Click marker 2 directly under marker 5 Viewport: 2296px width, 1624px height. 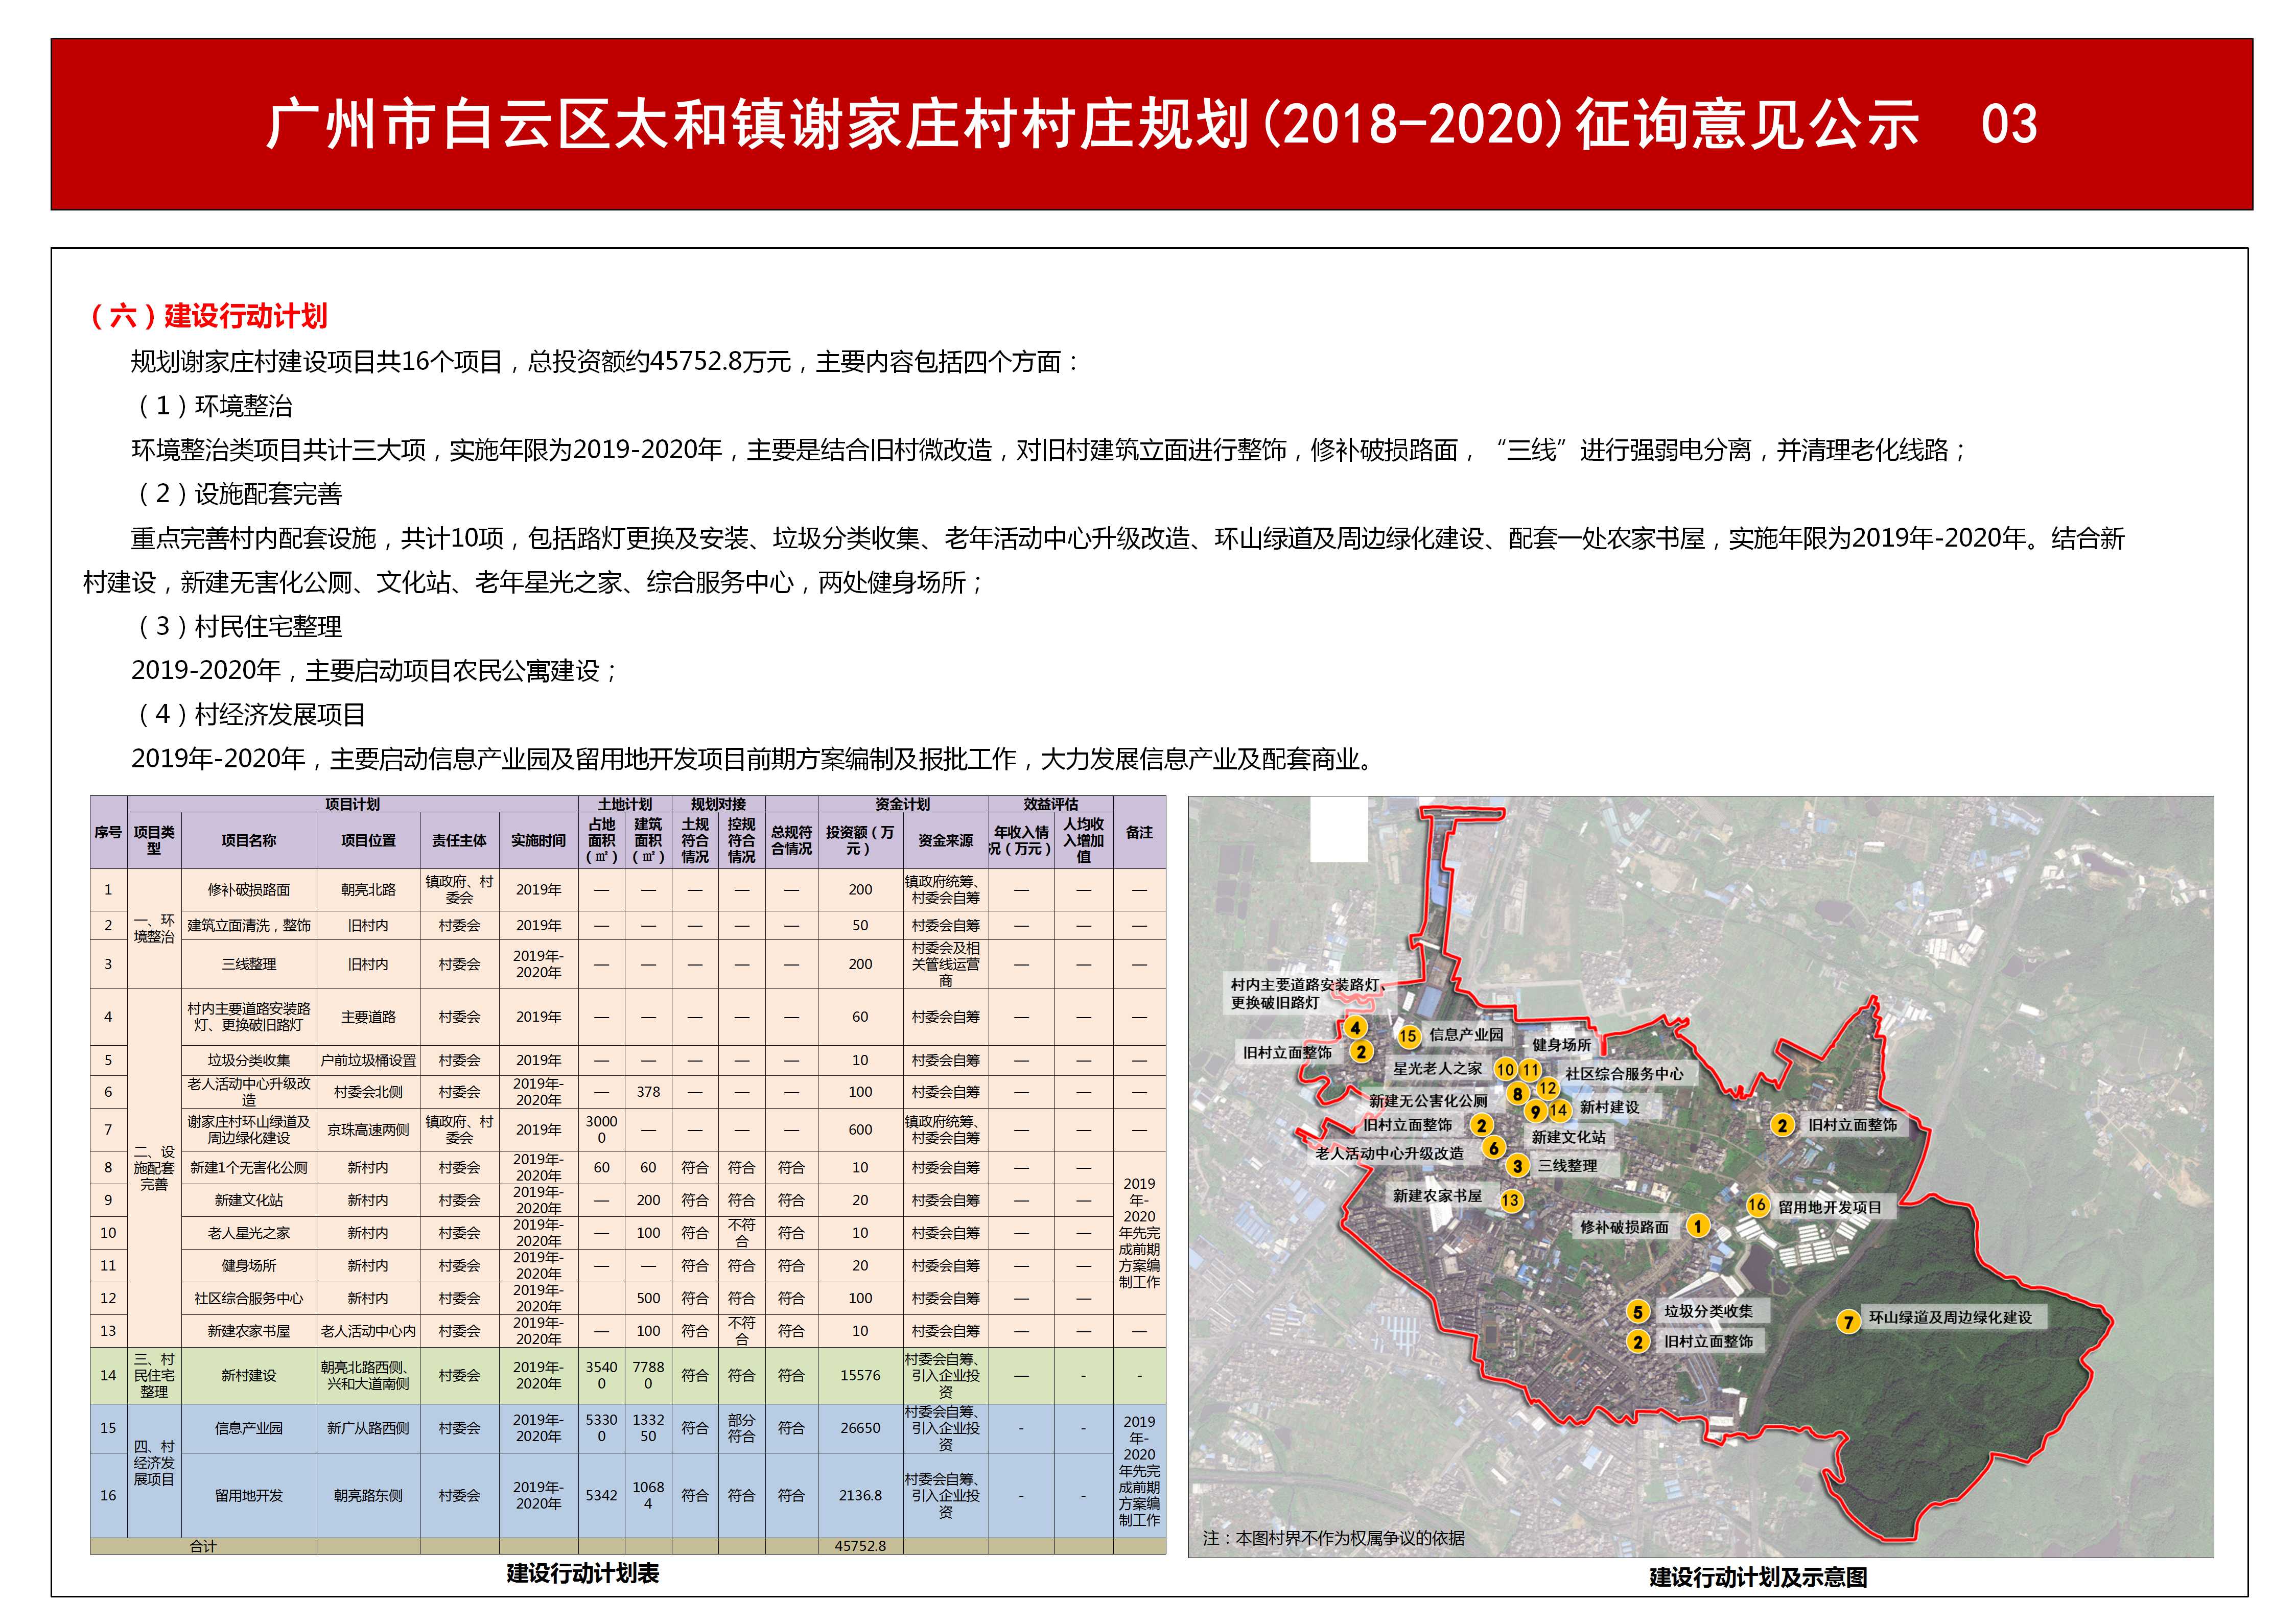click(1637, 1342)
